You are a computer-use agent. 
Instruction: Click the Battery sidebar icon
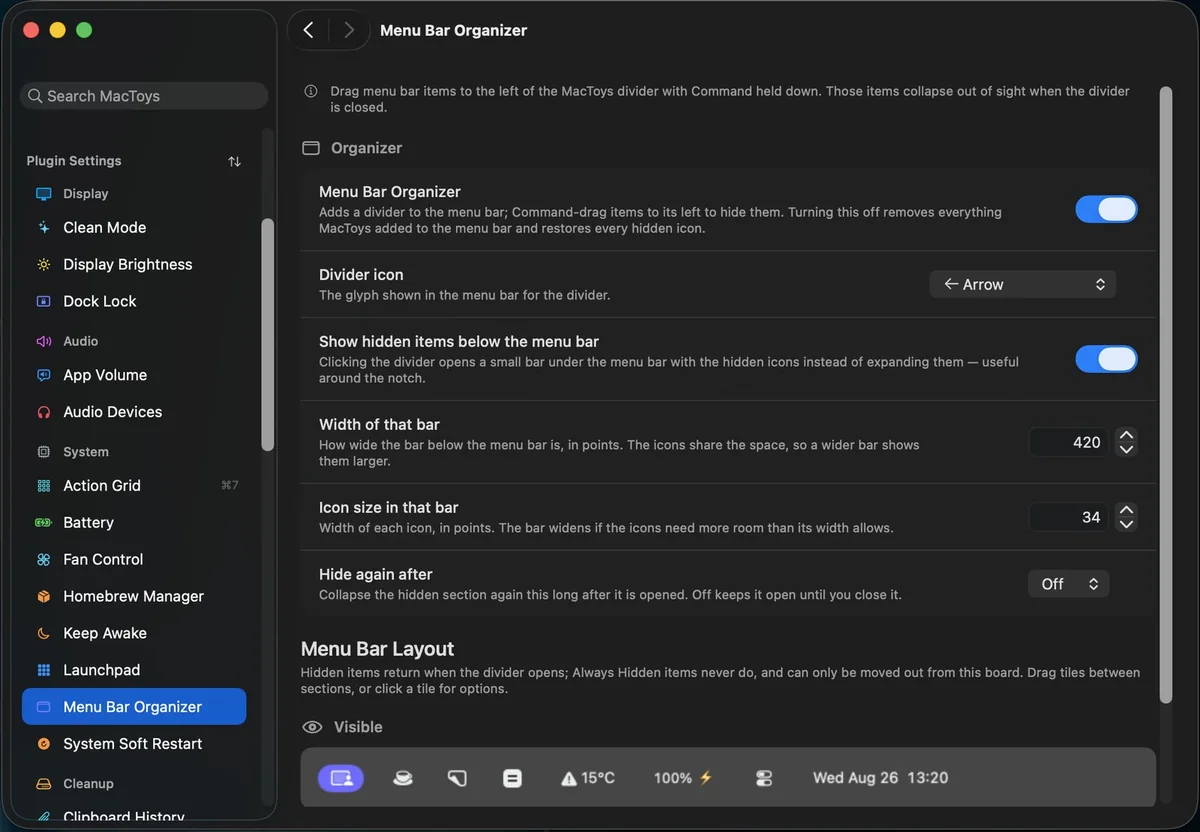point(44,523)
